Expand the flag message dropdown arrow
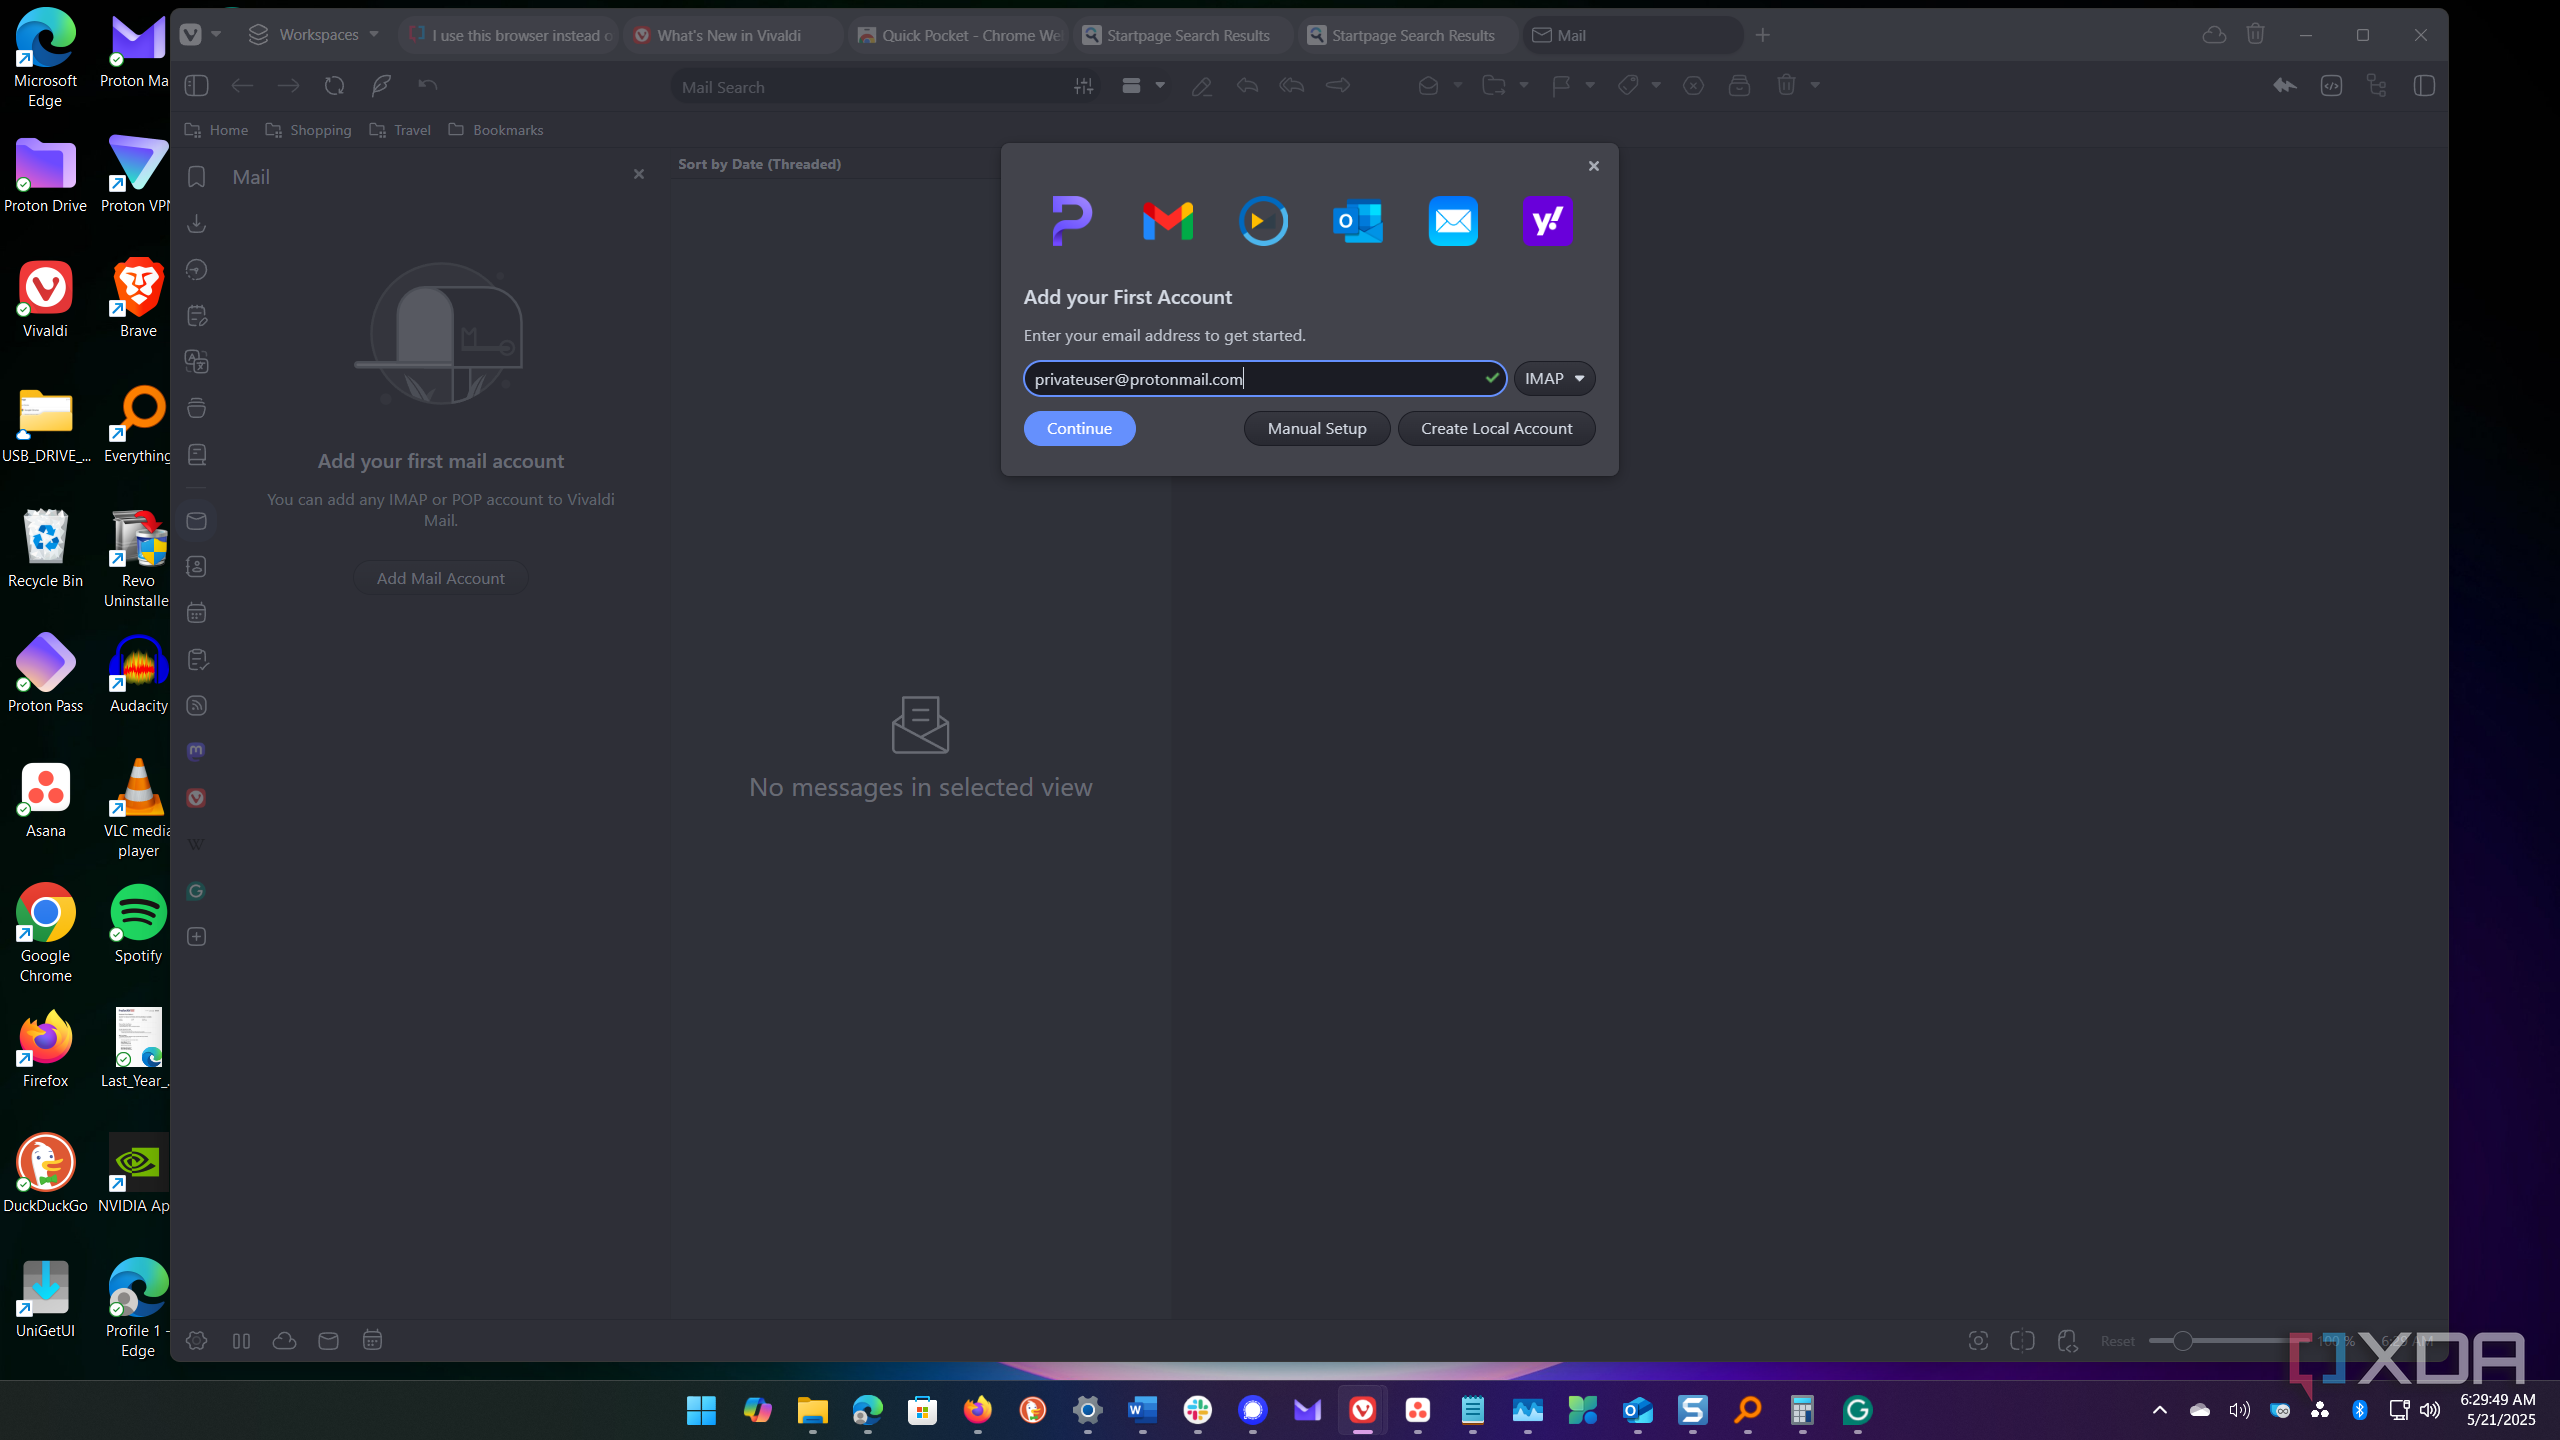2560x1440 pixels. 1590,85
